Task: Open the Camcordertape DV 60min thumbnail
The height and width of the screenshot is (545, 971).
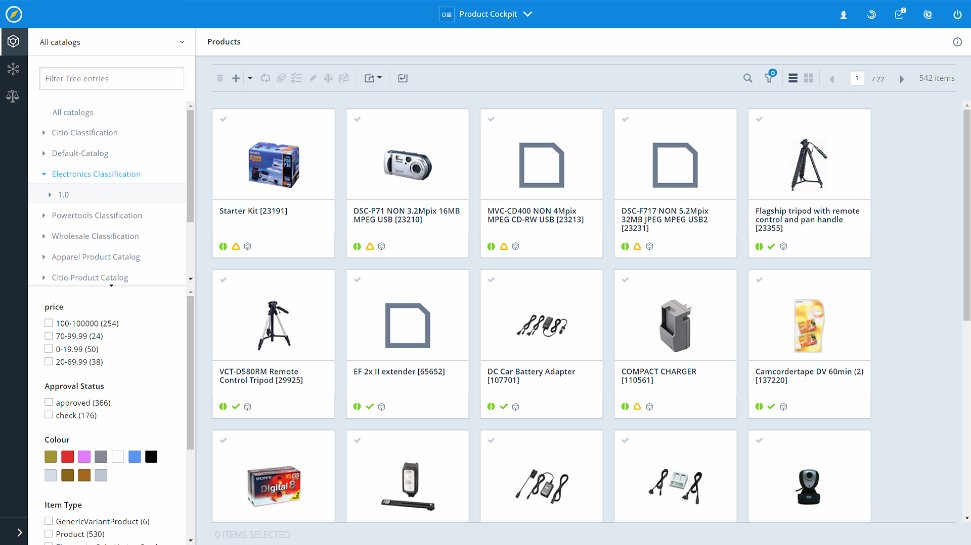Action: pyautogui.click(x=809, y=325)
